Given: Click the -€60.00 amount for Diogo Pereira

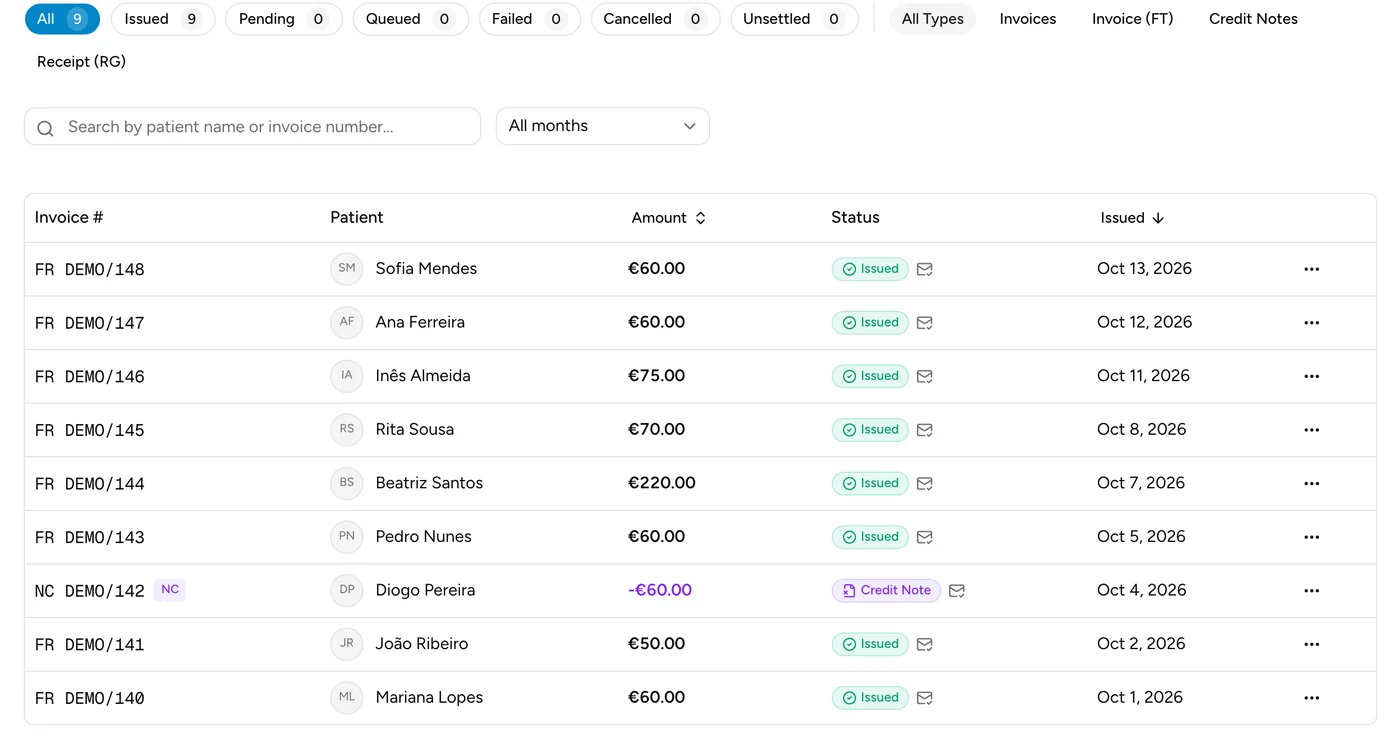Looking at the screenshot, I should click(x=660, y=590).
